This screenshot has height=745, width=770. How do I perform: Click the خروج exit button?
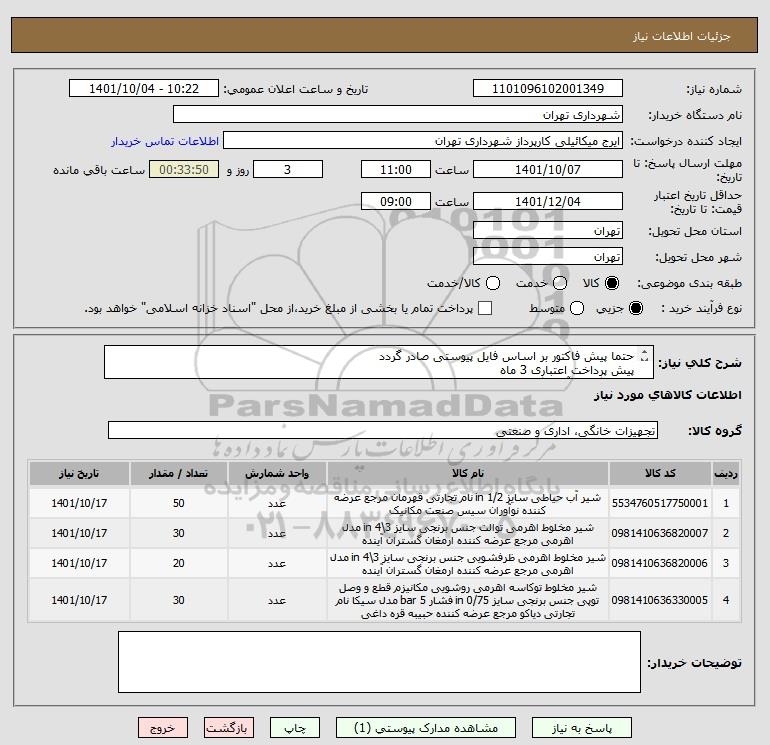[163, 728]
